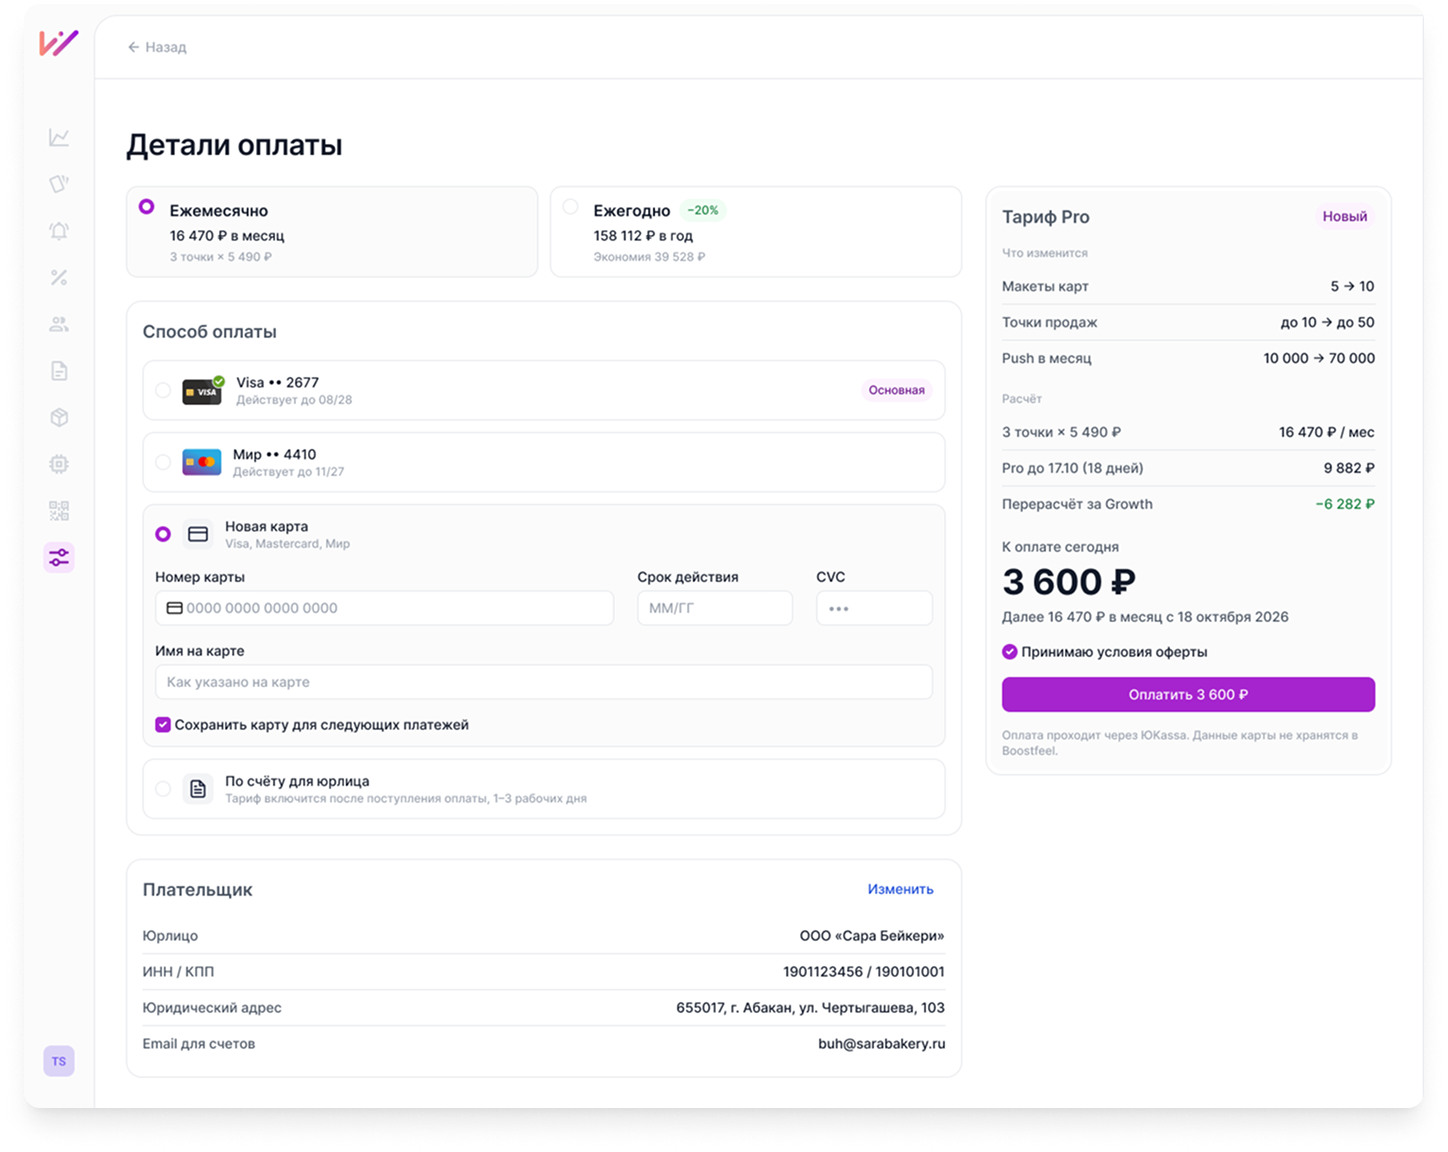Click the Основная badge on the Visa card
Screen dimensions: 1448x1152
click(896, 390)
